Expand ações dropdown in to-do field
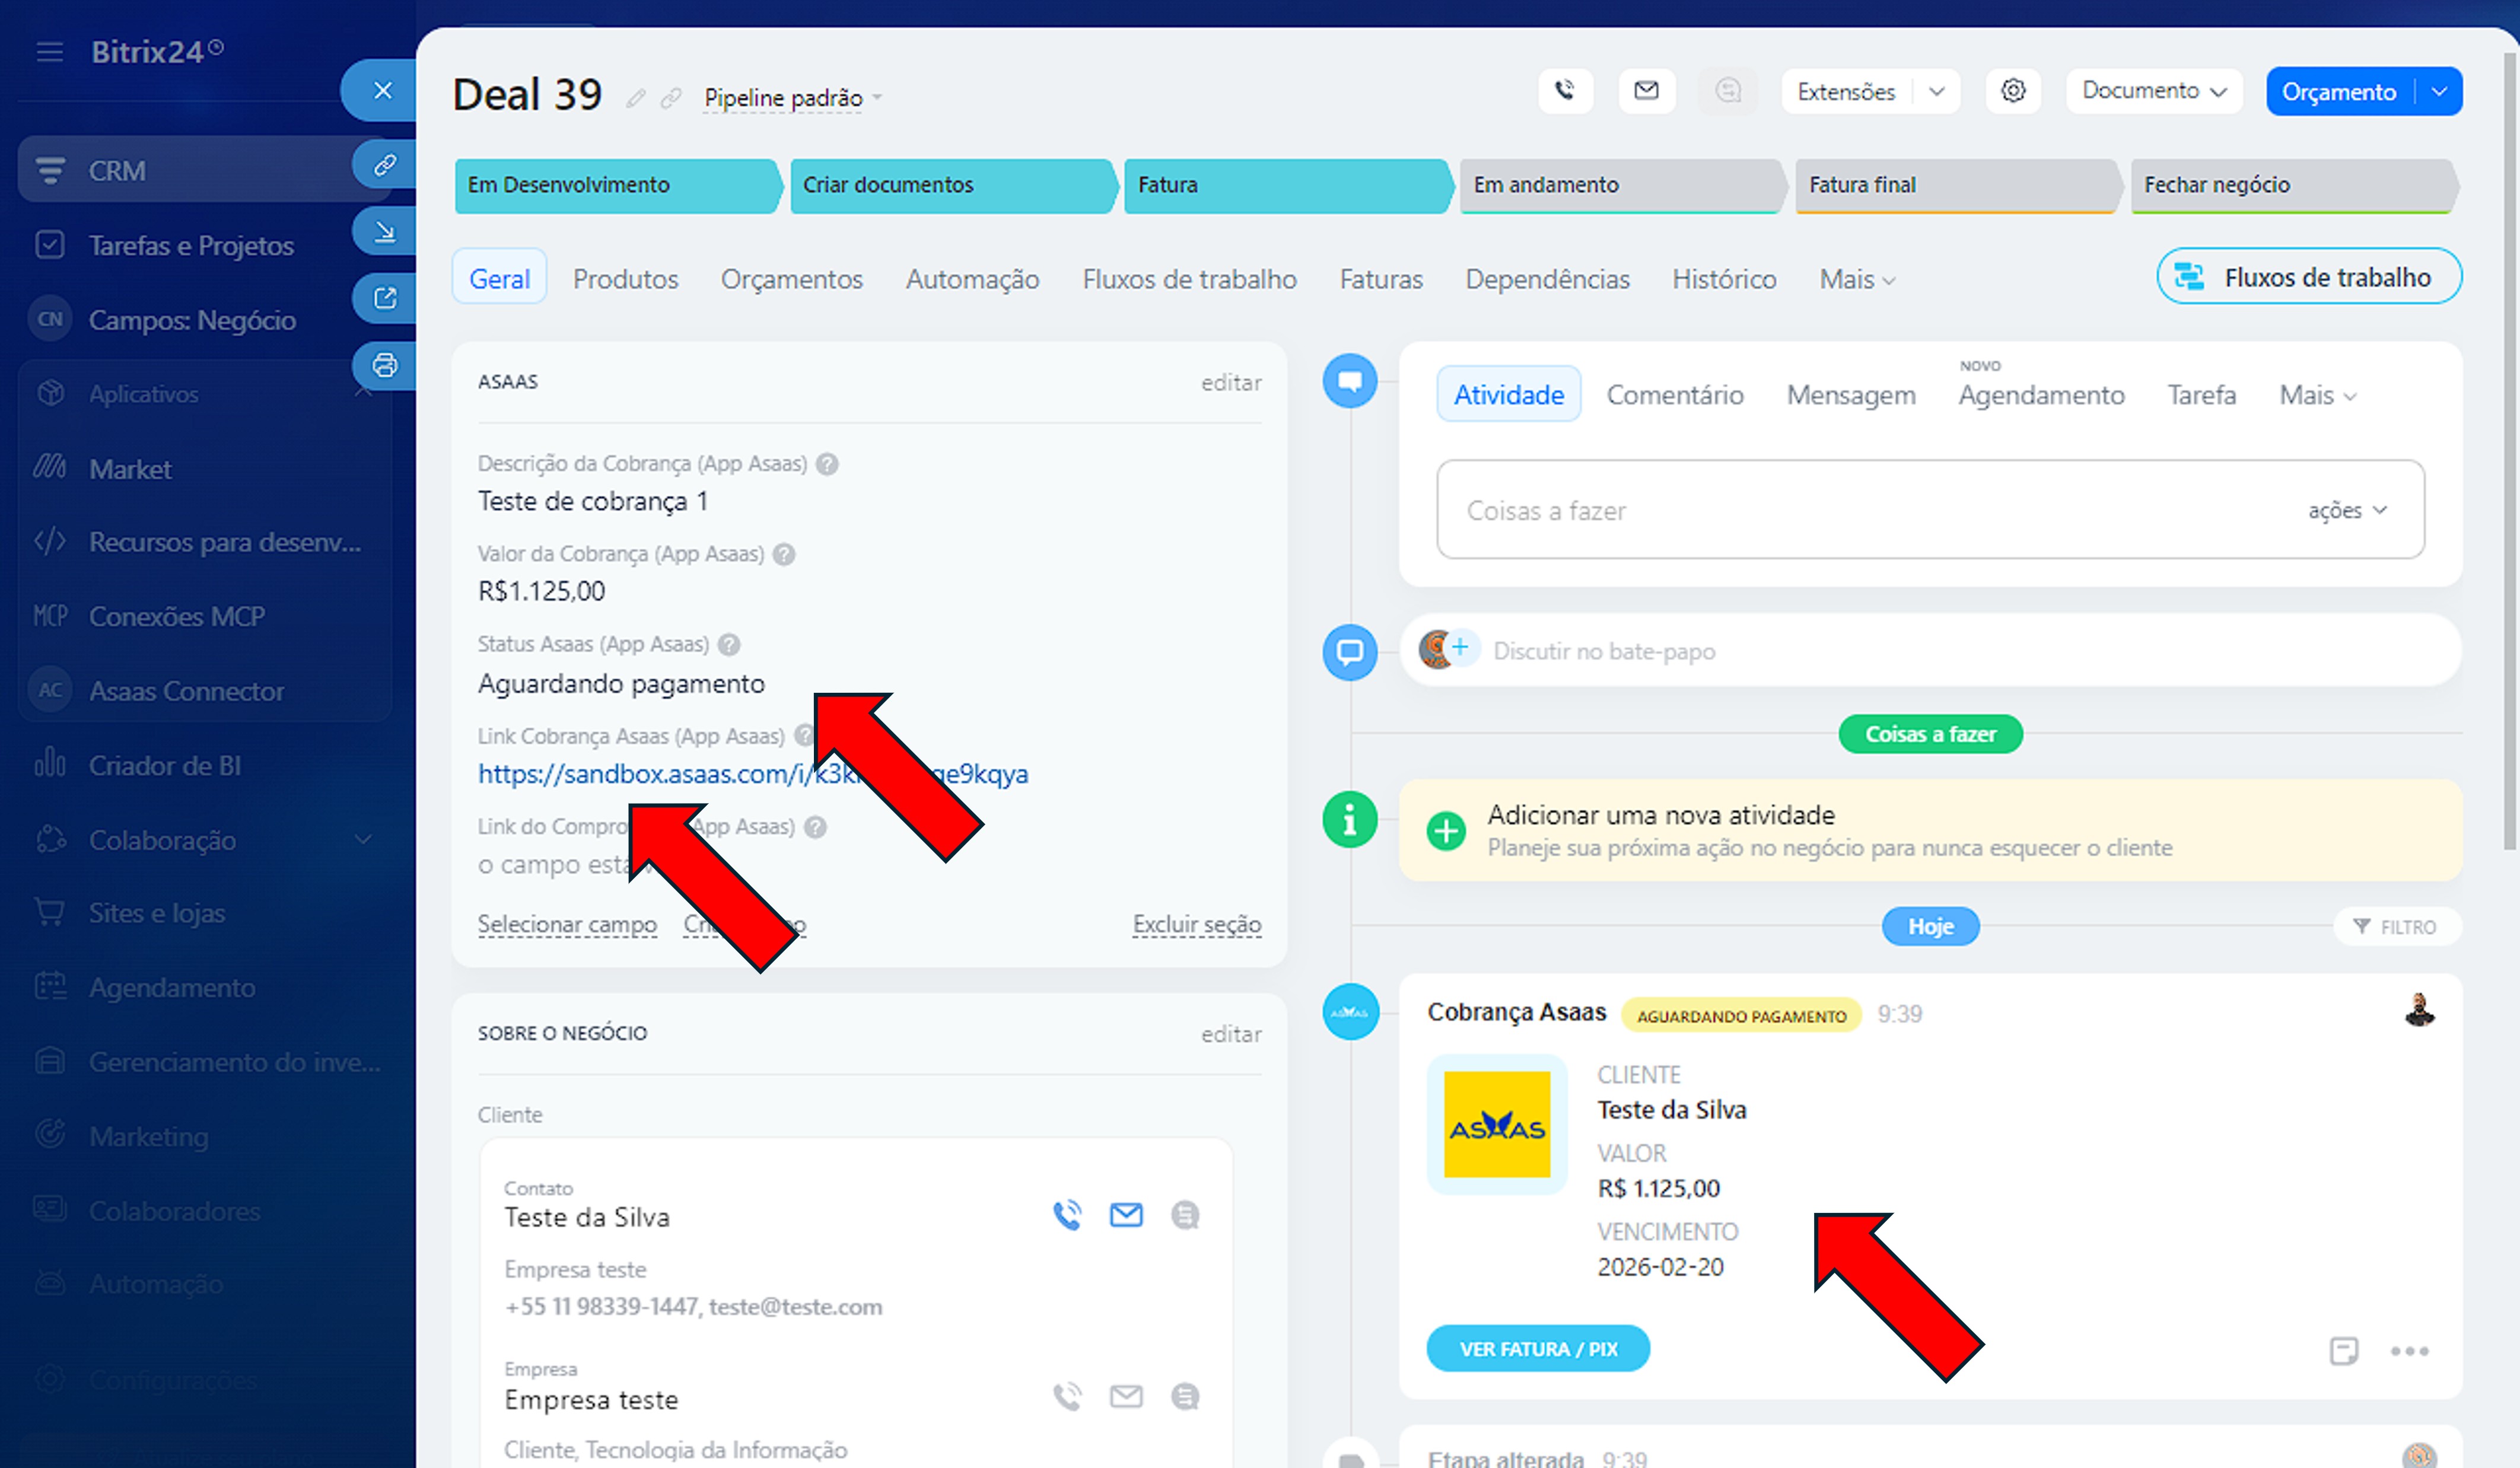Image resolution: width=2520 pixels, height=1468 pixels. click(x=2346, y=511)
